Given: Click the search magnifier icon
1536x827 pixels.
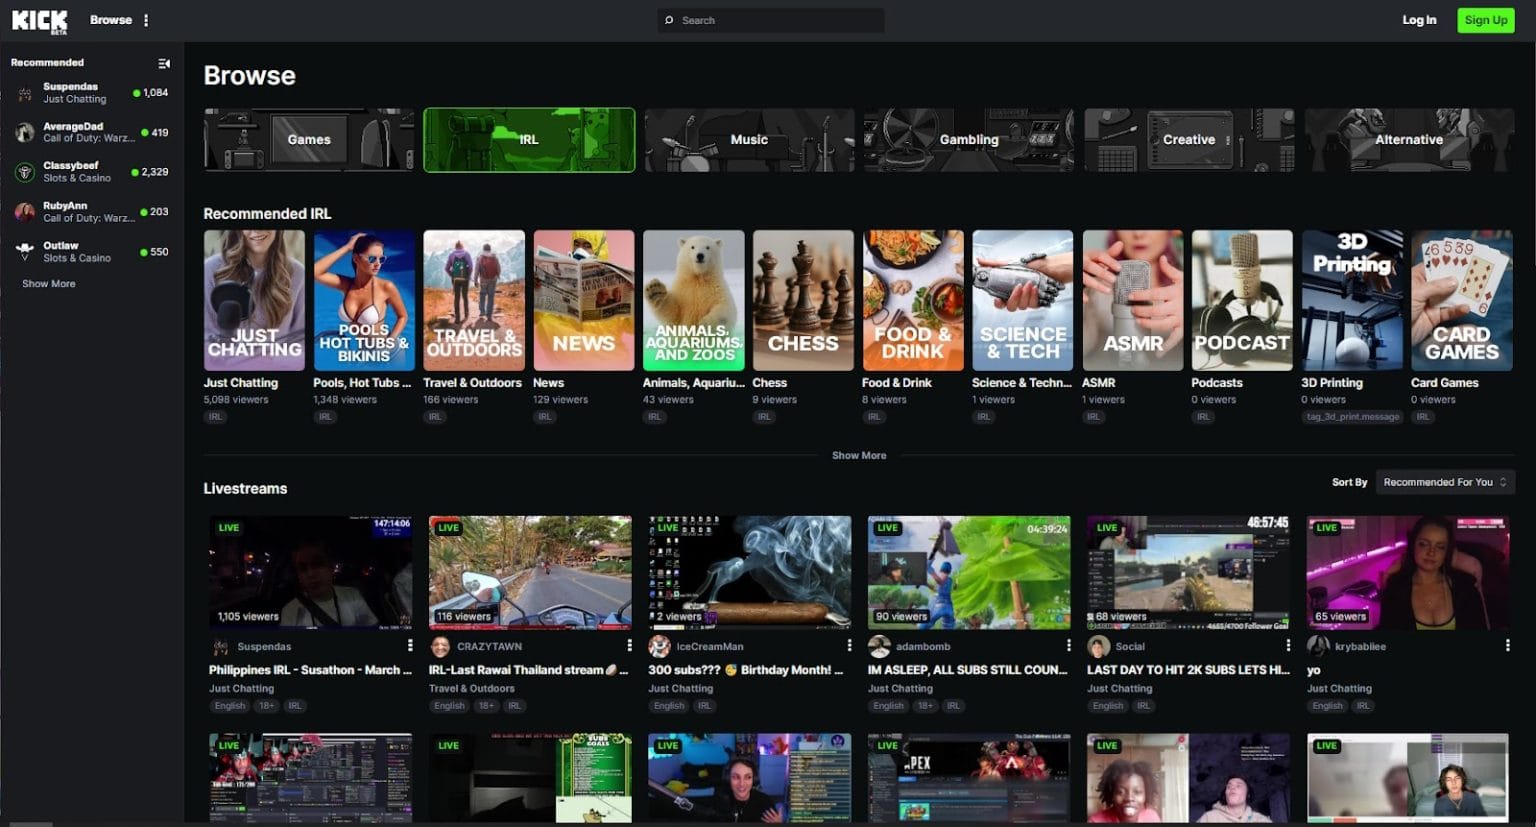Looking at the screenshot, I should [668, 19].
